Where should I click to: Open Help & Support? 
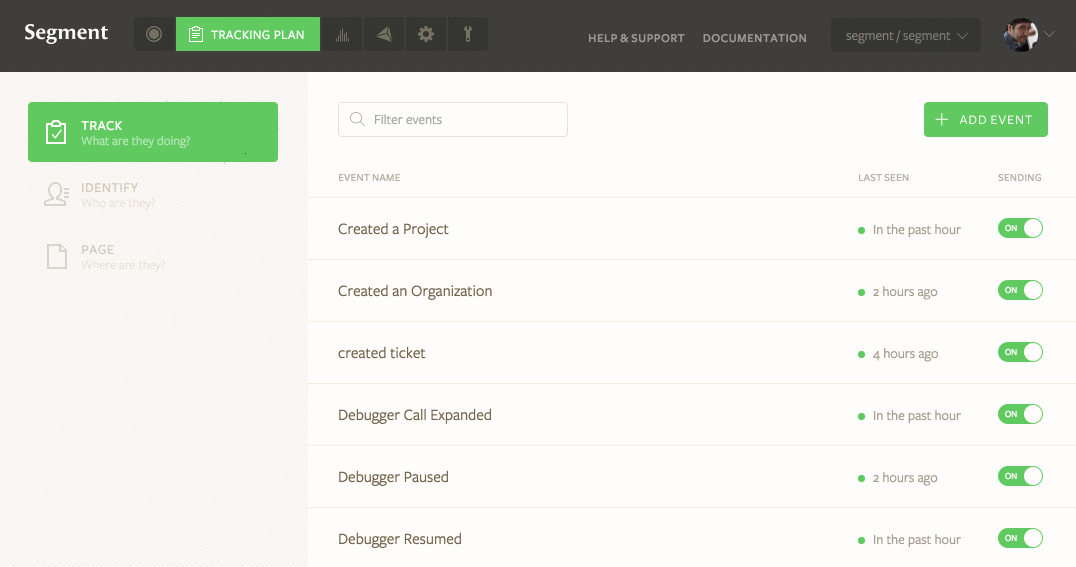(x=636, y=38)
